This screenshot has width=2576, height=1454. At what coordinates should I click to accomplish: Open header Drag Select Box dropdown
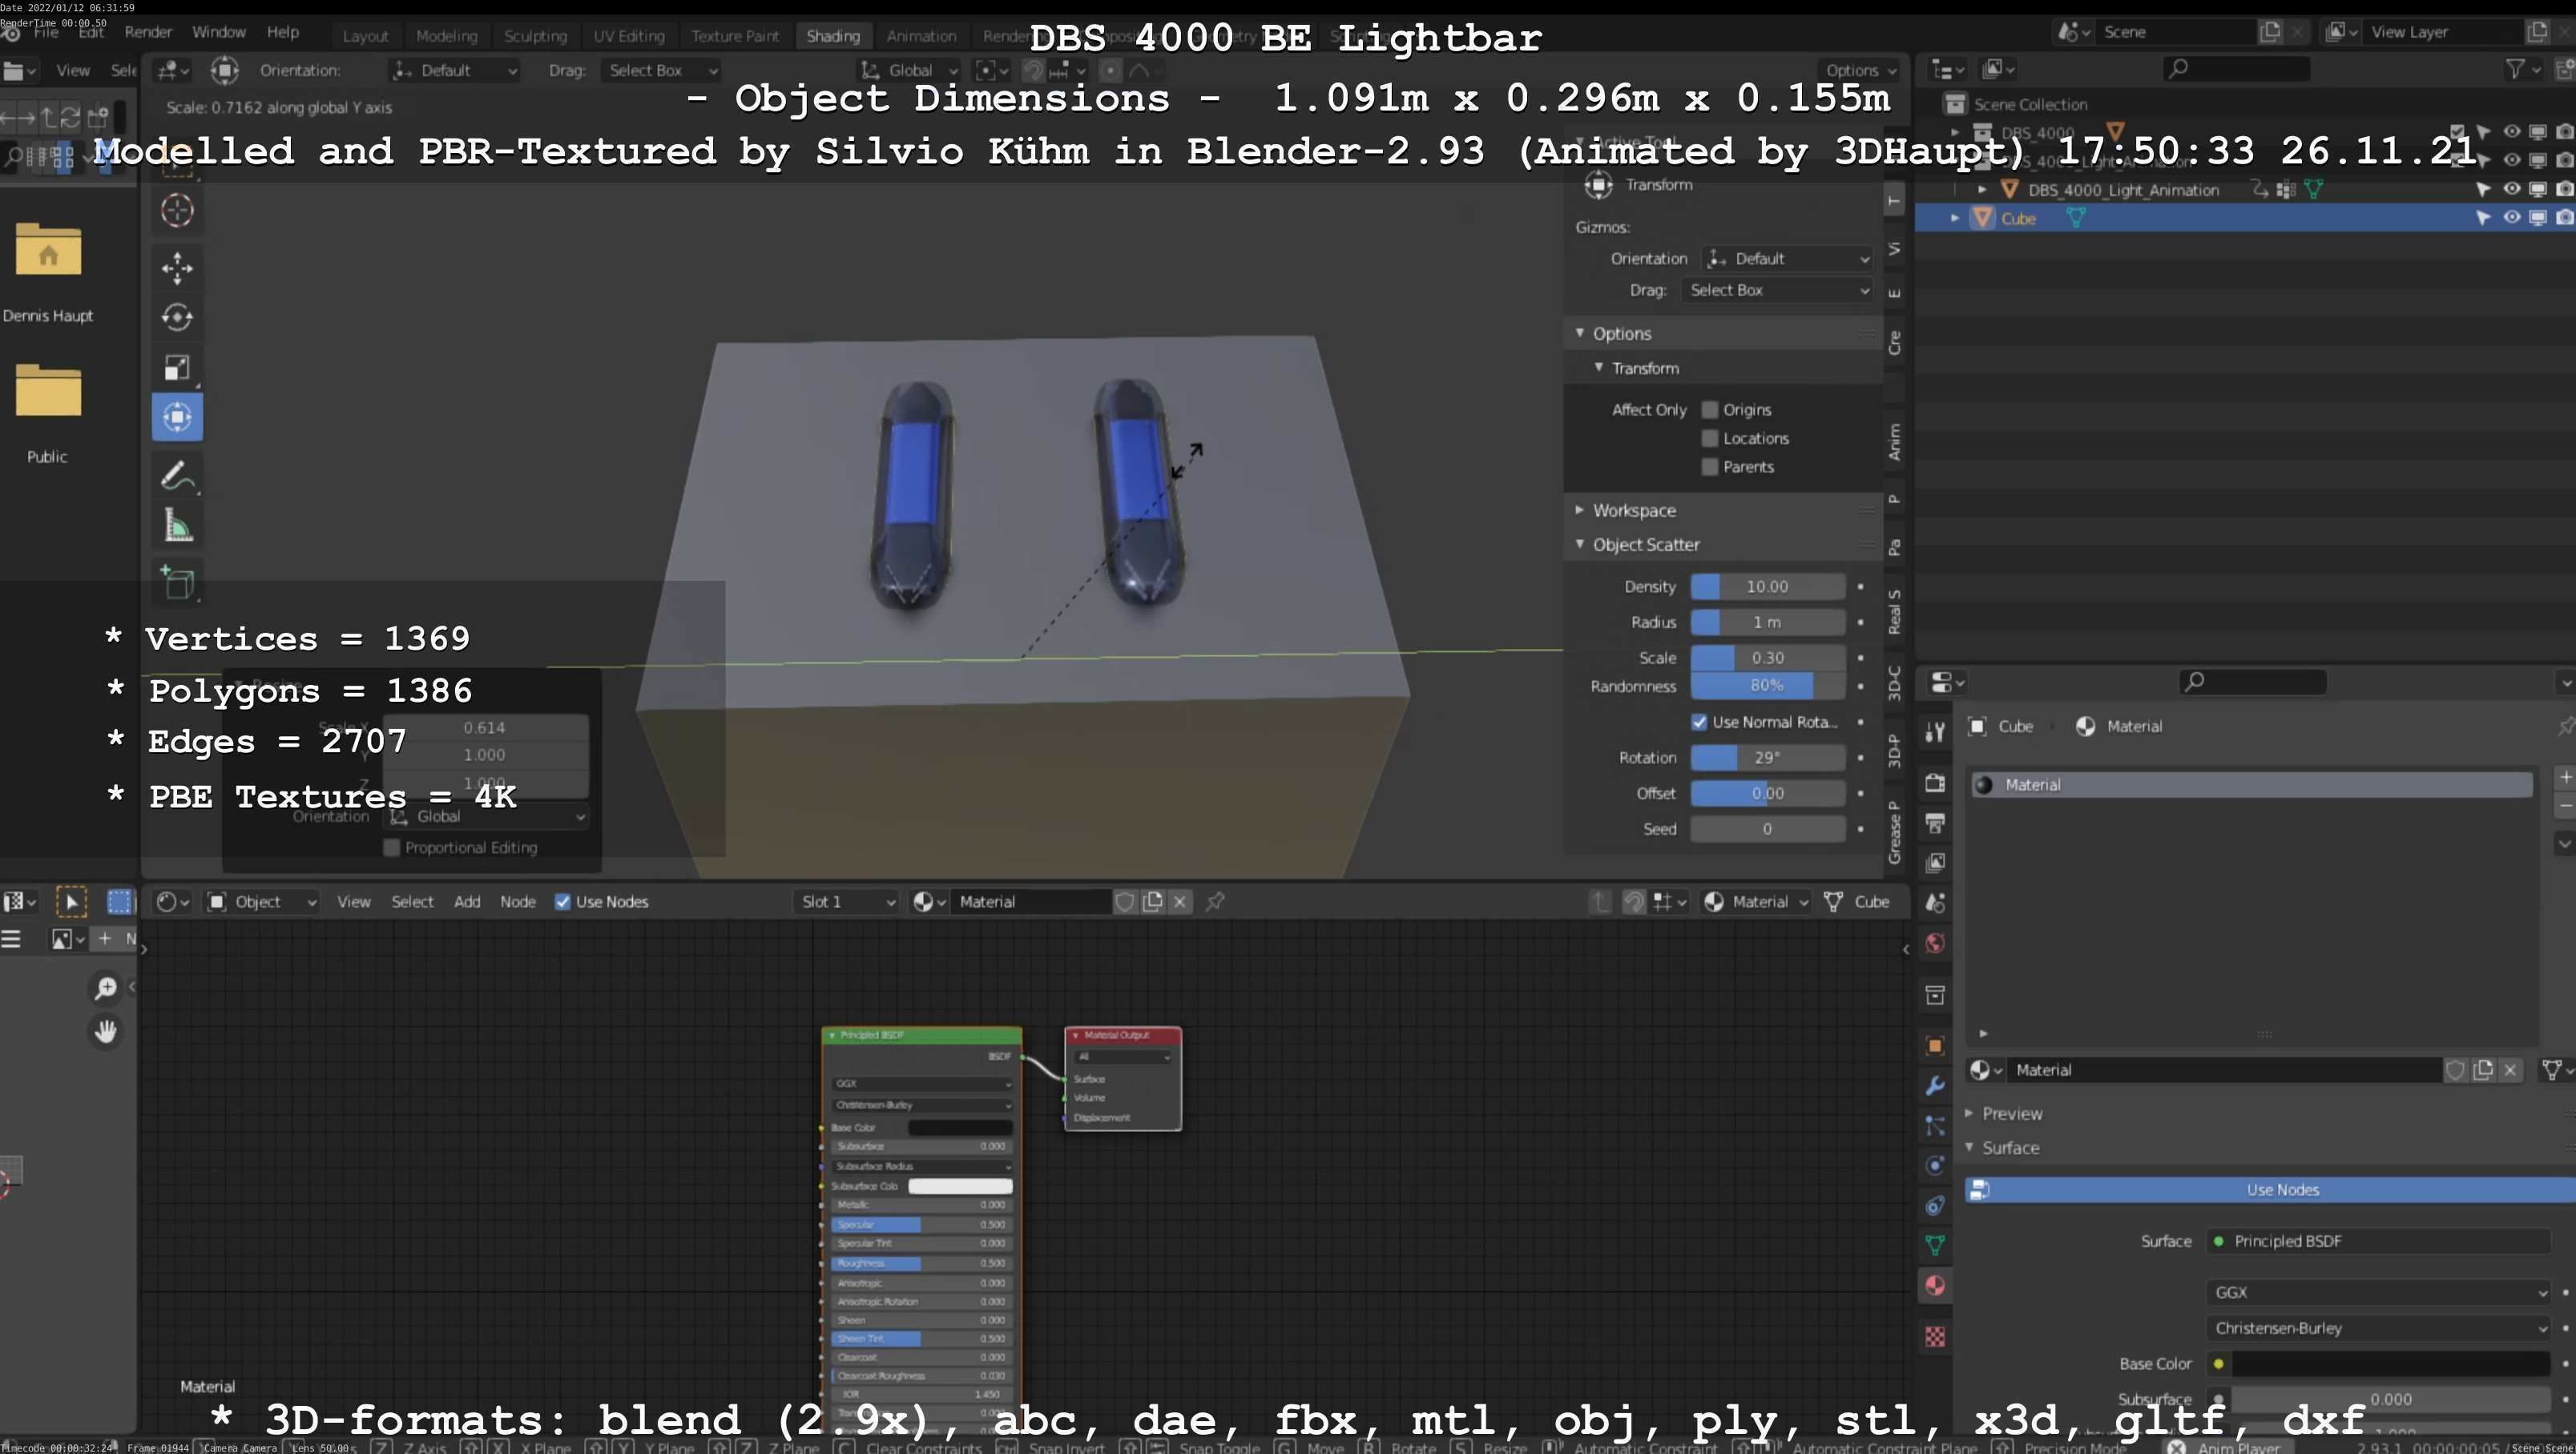[661, 70]
